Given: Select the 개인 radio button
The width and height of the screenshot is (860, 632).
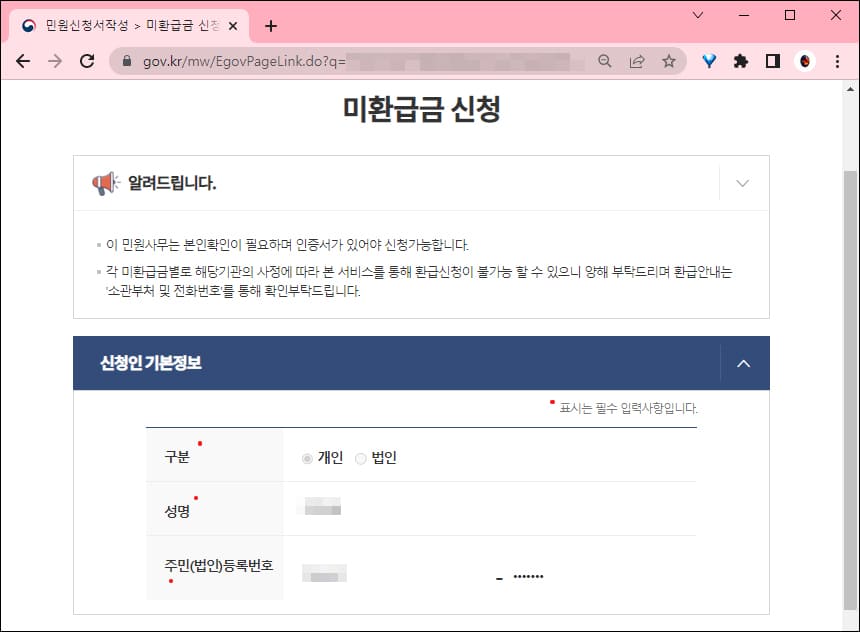Looking at the screenshot, I should point(308,457).
